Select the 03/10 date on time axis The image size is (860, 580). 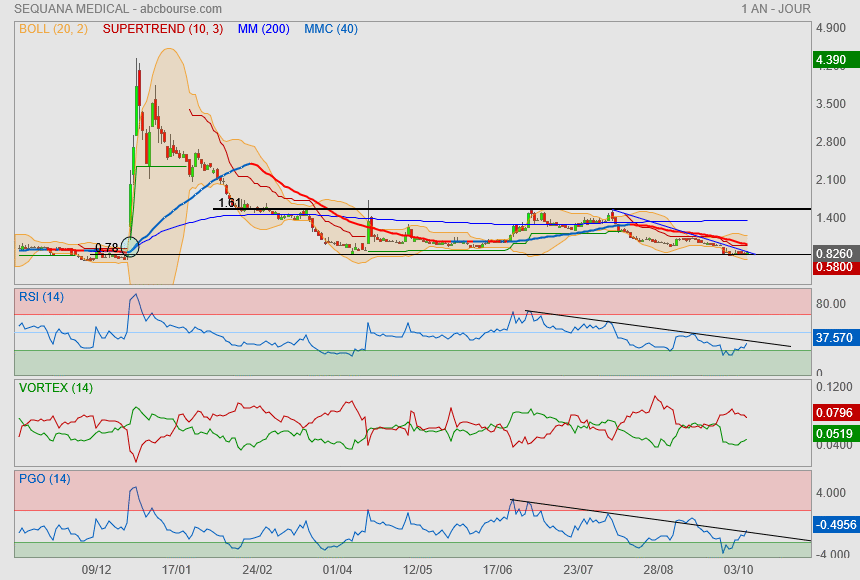738,569
